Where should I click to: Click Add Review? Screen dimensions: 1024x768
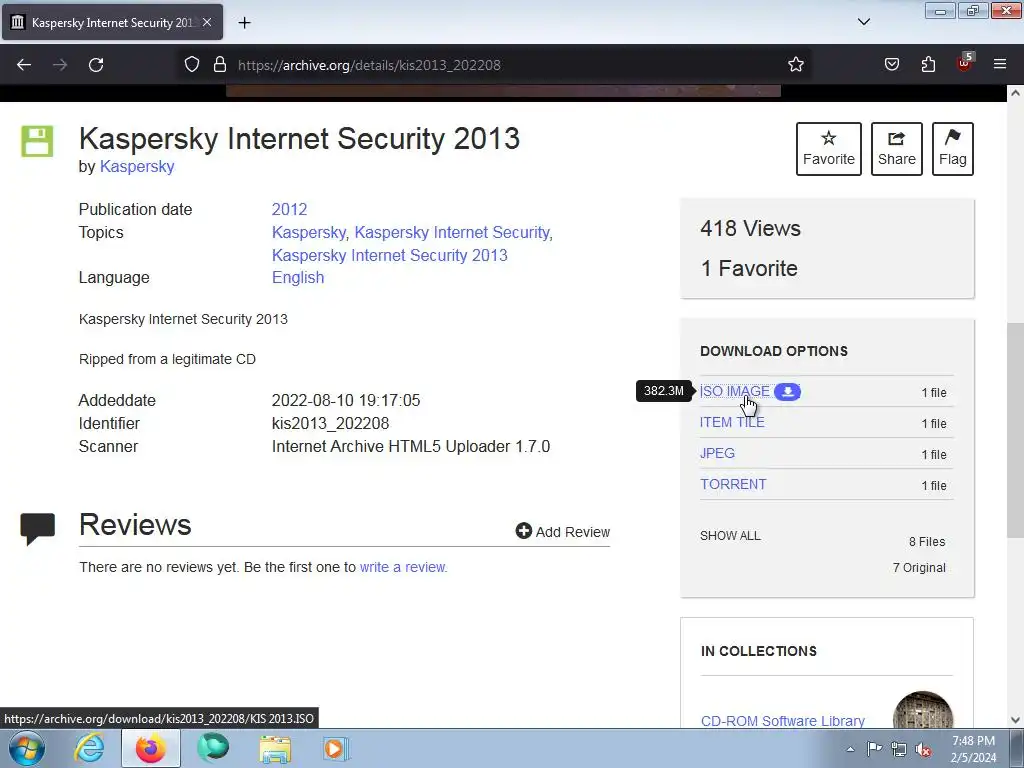point(563,532)
